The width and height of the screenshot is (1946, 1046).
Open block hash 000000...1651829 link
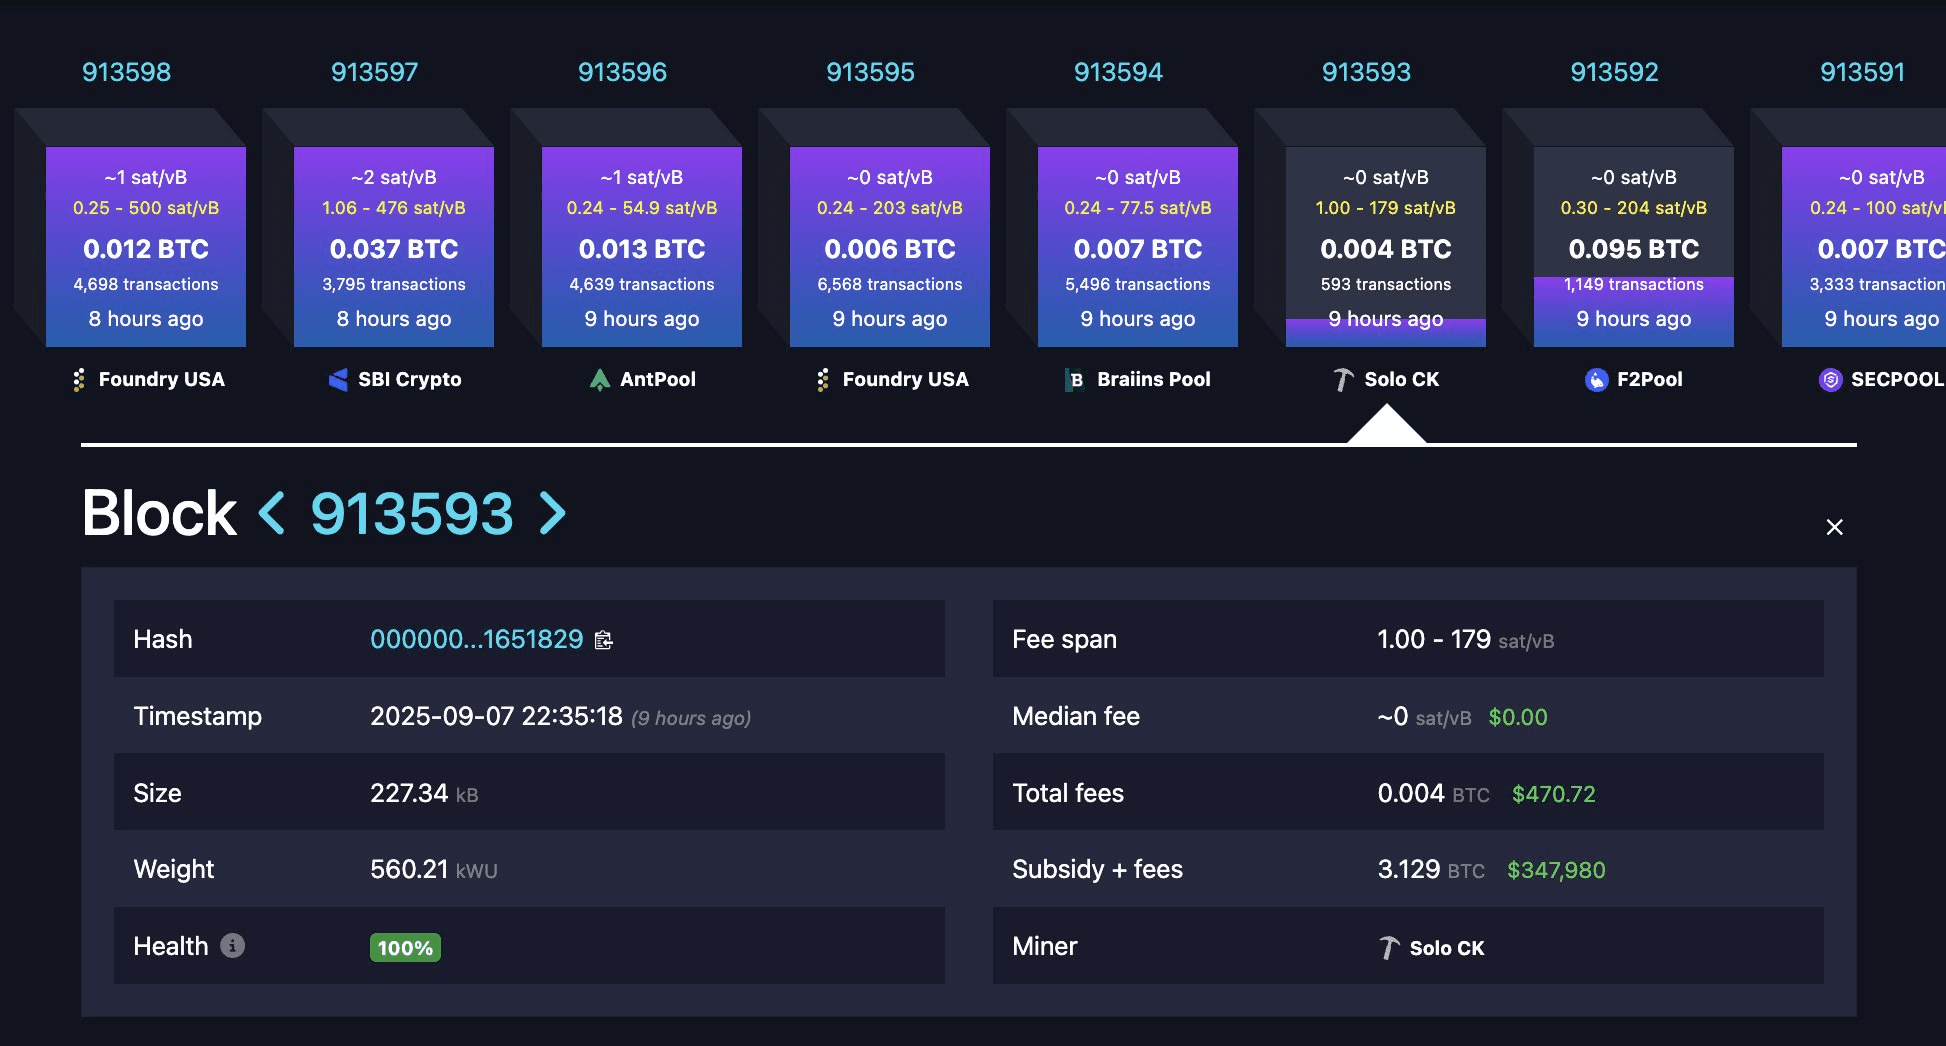point(477,639)
